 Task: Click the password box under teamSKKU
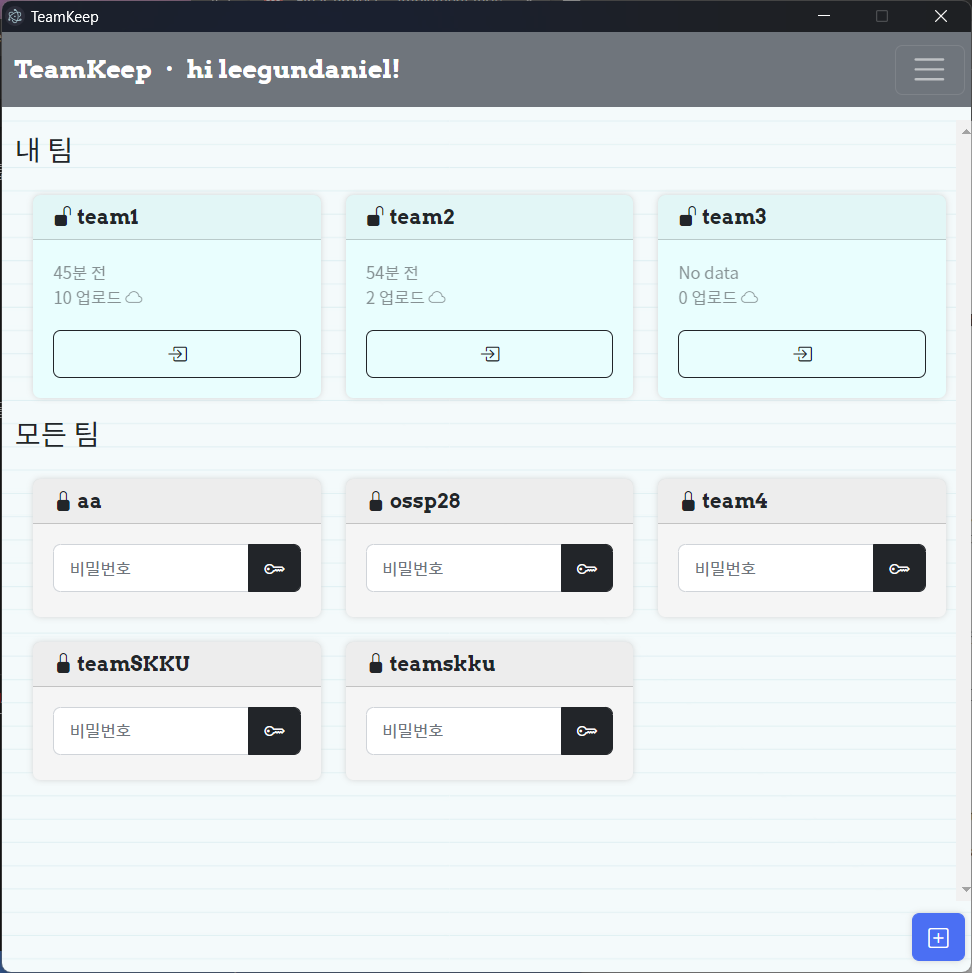pyautogui.click(x=150, y=730)
